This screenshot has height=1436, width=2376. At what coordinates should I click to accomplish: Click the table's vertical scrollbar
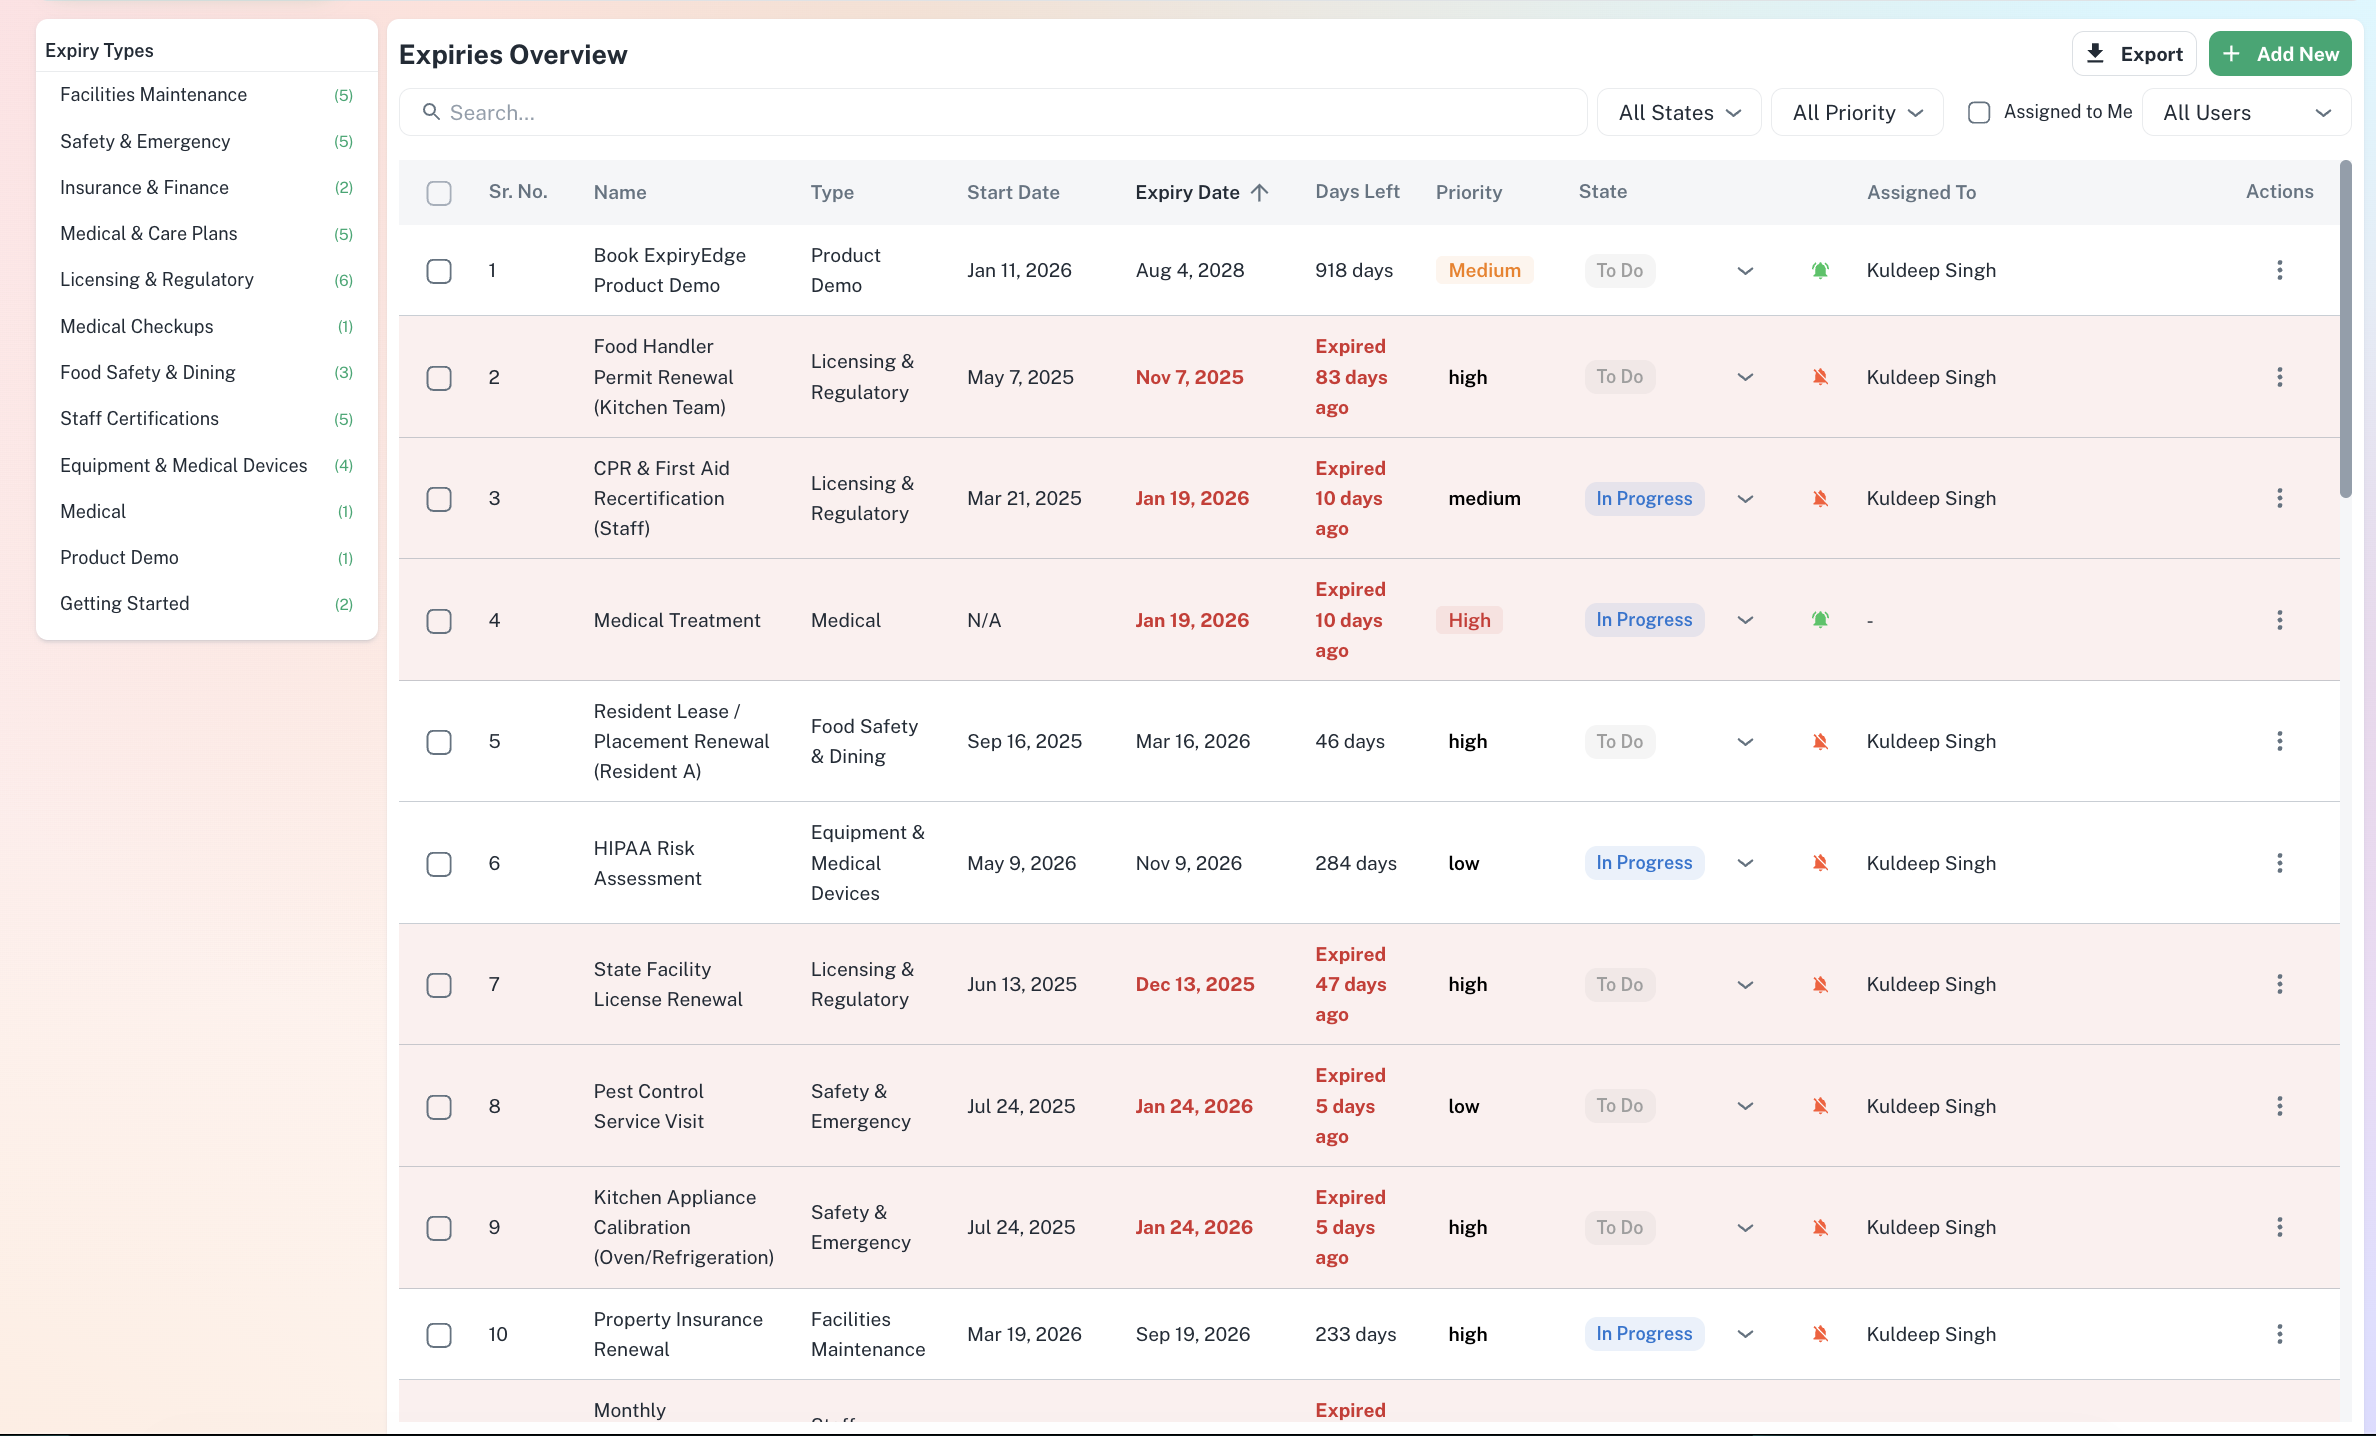(x=2345, y=330)
